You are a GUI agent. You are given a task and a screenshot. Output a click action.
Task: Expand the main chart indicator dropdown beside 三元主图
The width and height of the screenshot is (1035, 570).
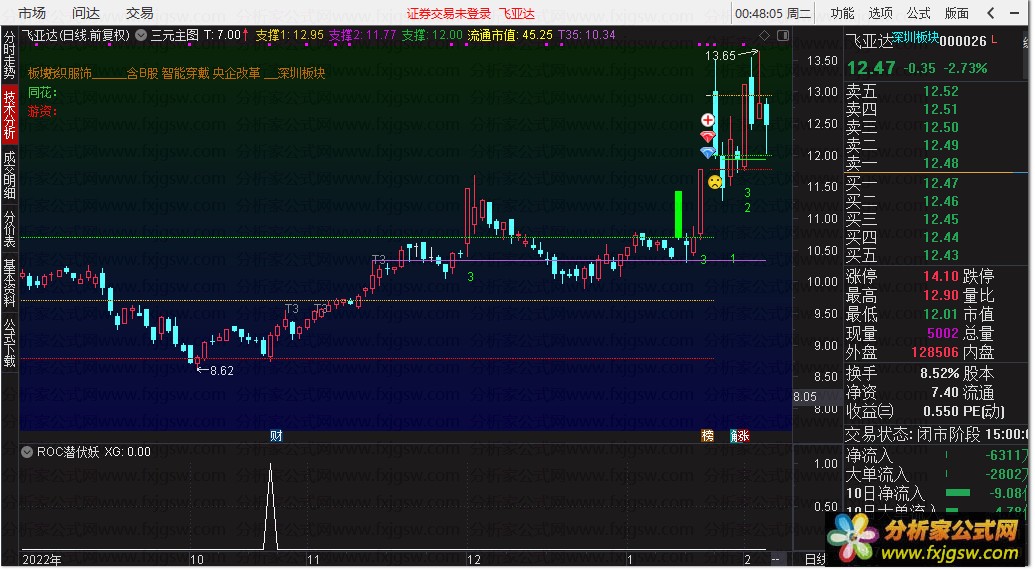click(141, 35)
